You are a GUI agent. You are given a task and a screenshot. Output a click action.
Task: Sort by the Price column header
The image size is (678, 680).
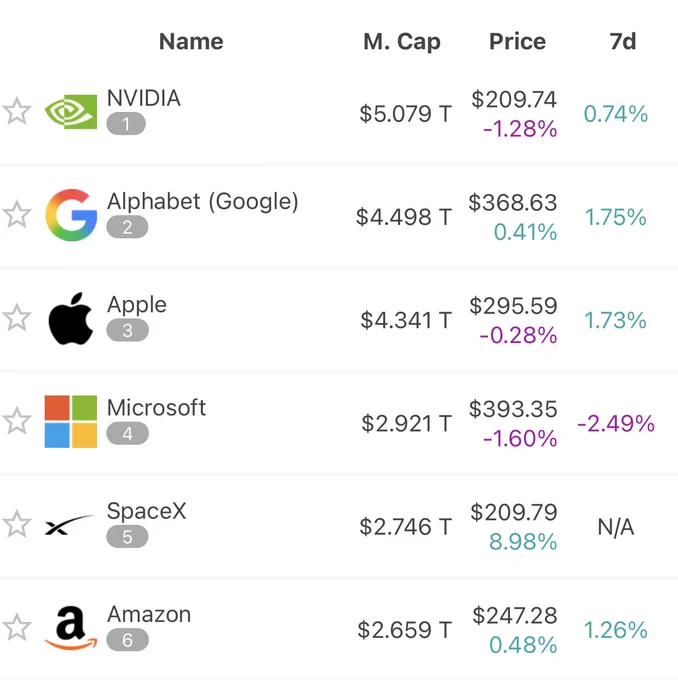click(x=518, y=42)
